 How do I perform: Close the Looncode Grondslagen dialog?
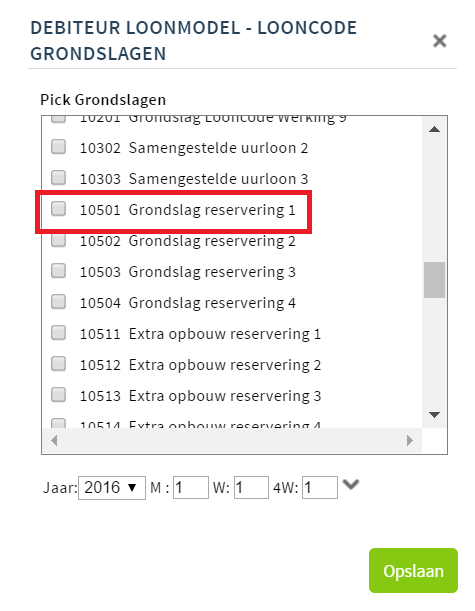click(x=440, y=41)
